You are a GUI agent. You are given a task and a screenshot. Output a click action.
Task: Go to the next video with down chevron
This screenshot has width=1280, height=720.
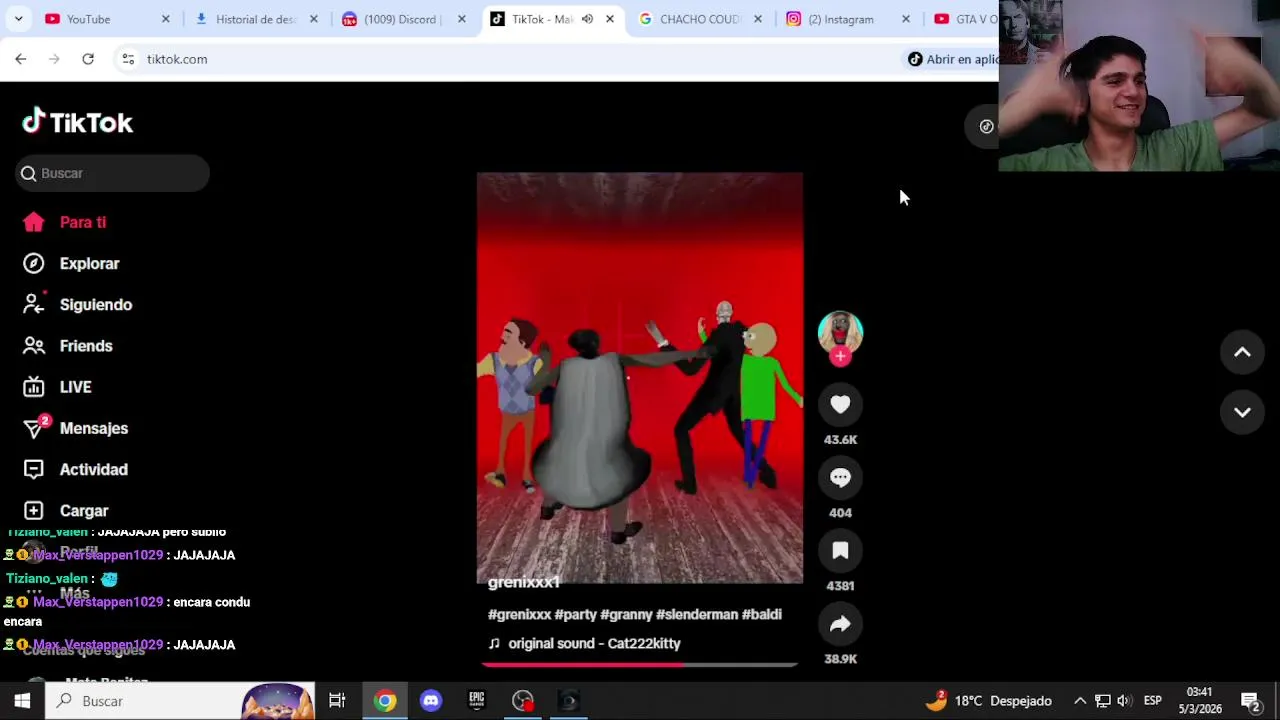tap(1242, 412)
